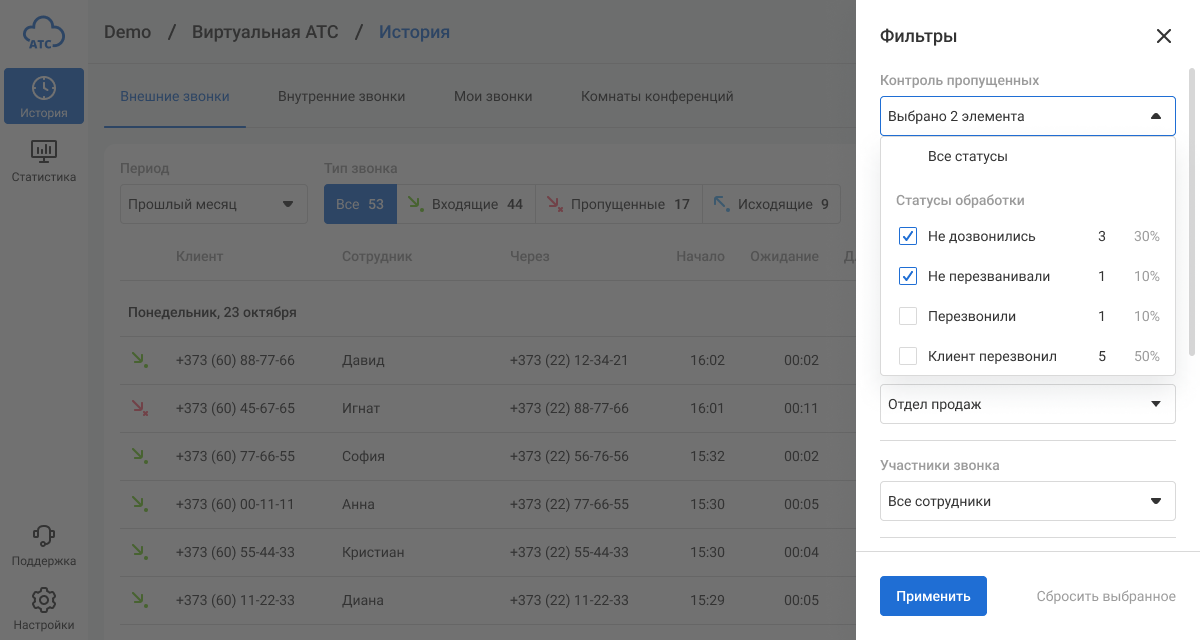Uncheck the Не перезванивали checkbox
The width and height of the screenshot is (1200, 640).
click(x=908, y=276)
